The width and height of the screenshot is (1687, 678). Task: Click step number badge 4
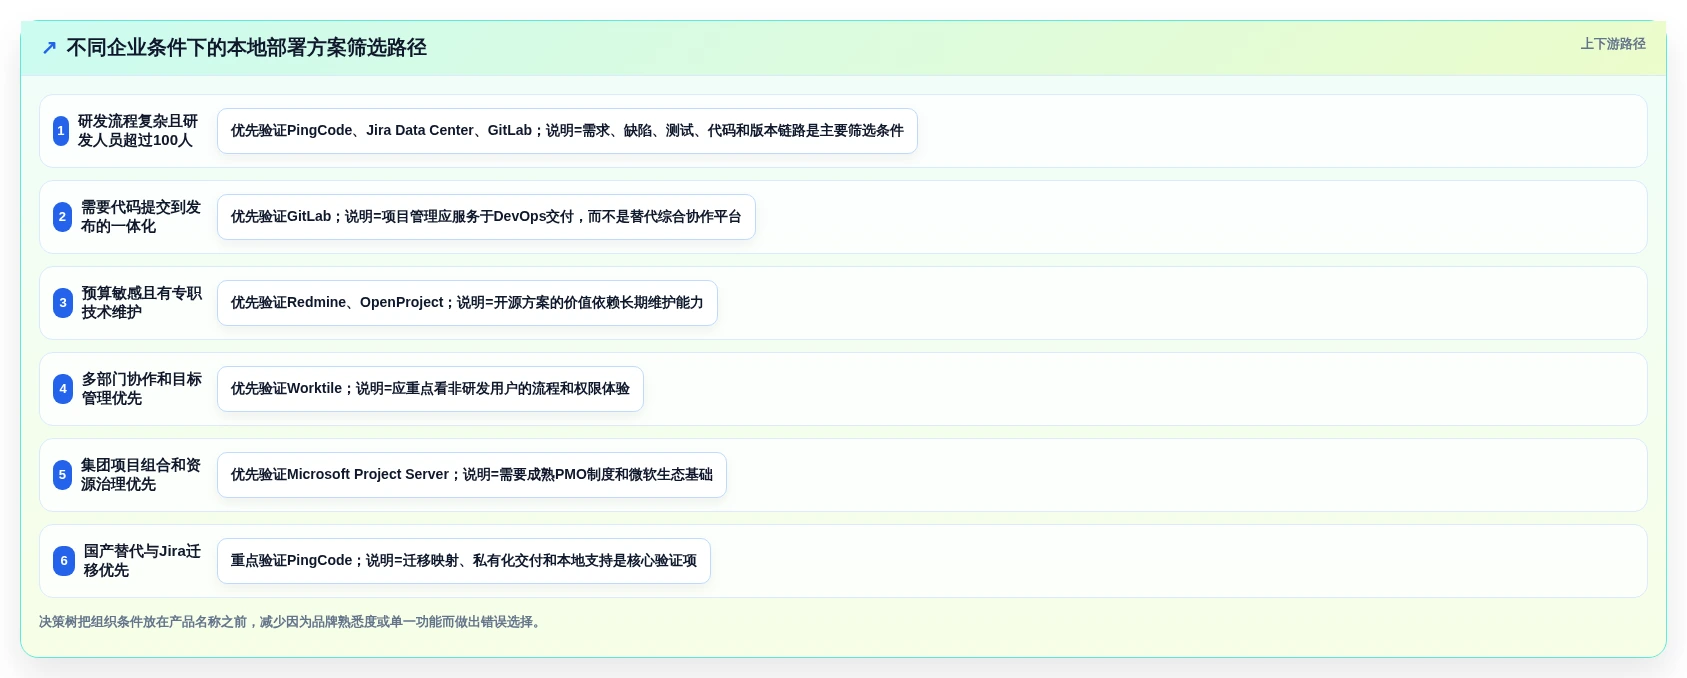63,389
